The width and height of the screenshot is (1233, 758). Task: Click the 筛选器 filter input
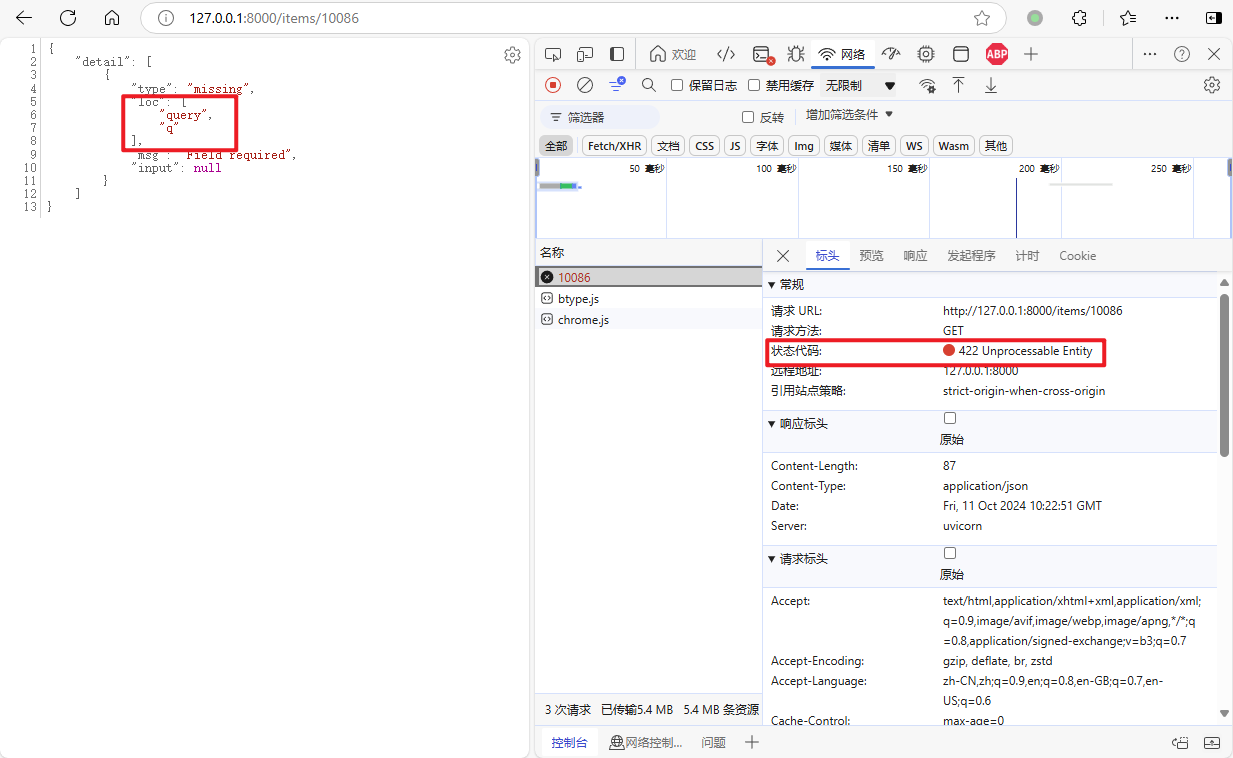pyautogui.click(x=600, y=117)
